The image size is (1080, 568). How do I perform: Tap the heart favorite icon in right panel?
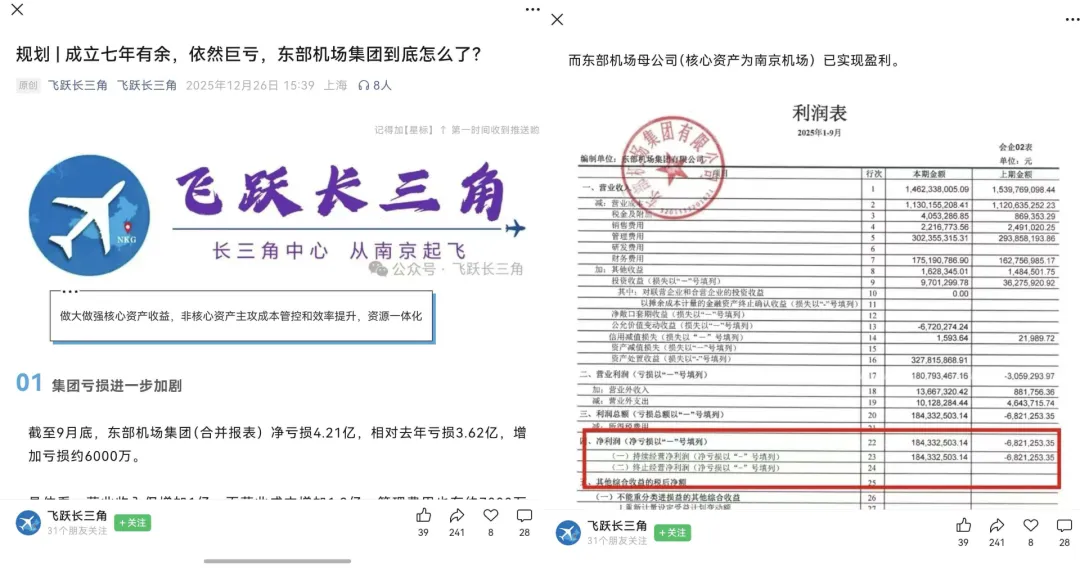1030,526
